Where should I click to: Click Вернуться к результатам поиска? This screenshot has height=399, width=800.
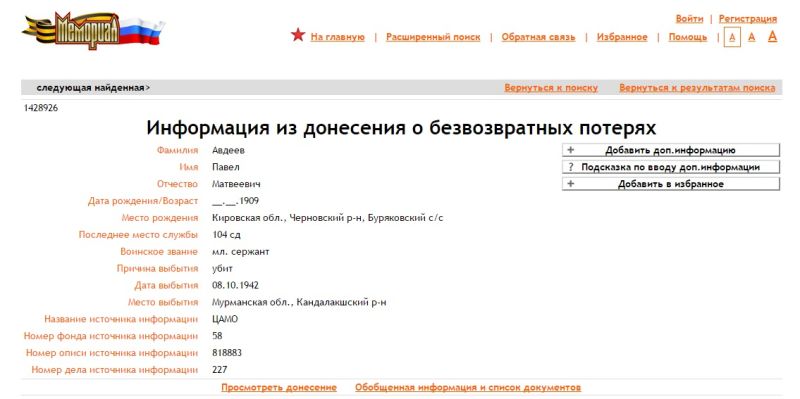coord(697,88)
